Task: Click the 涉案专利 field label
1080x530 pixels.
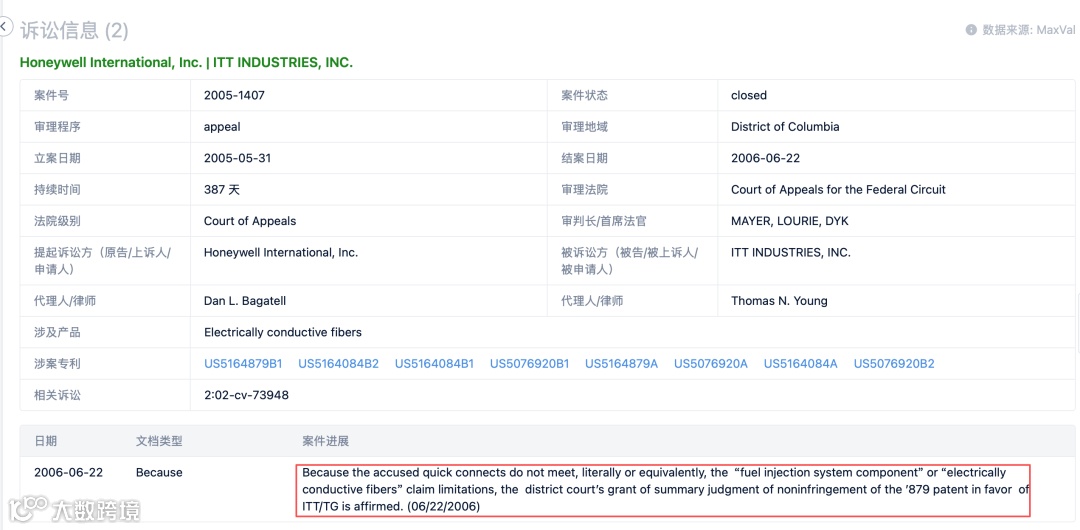Action: pos(57,363)
